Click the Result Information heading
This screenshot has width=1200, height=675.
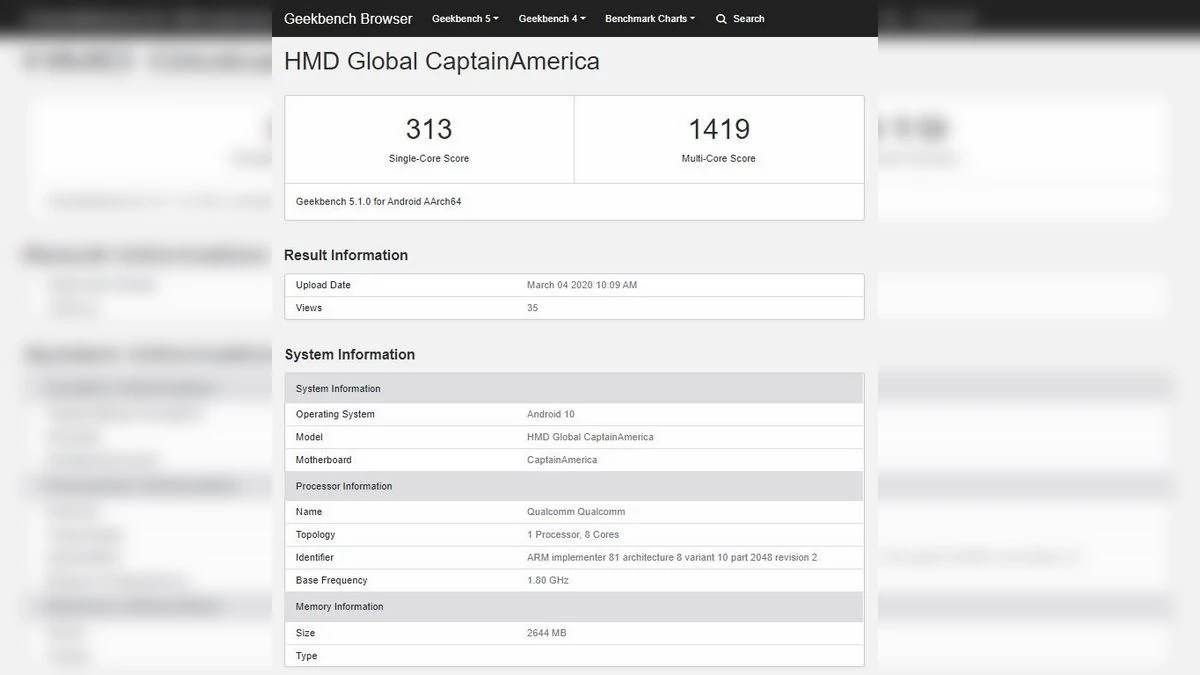pos(345,255)
